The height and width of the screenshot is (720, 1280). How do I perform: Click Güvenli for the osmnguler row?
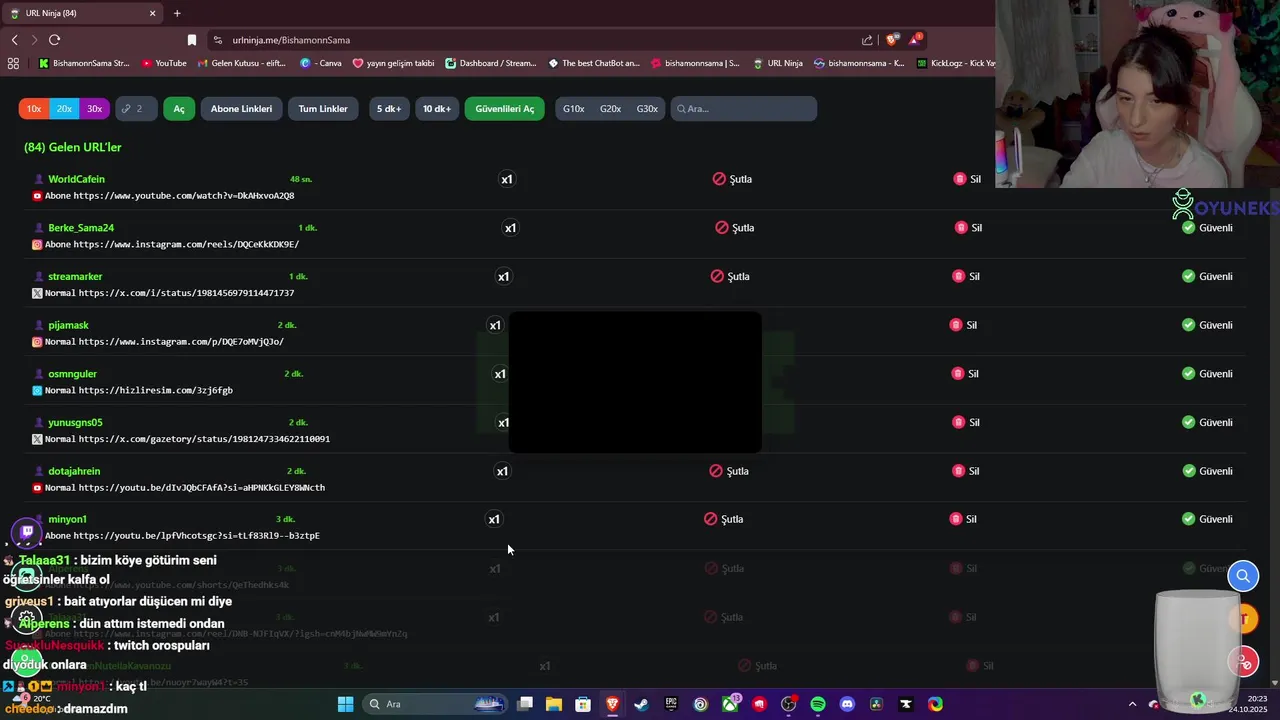(1207, 374)
